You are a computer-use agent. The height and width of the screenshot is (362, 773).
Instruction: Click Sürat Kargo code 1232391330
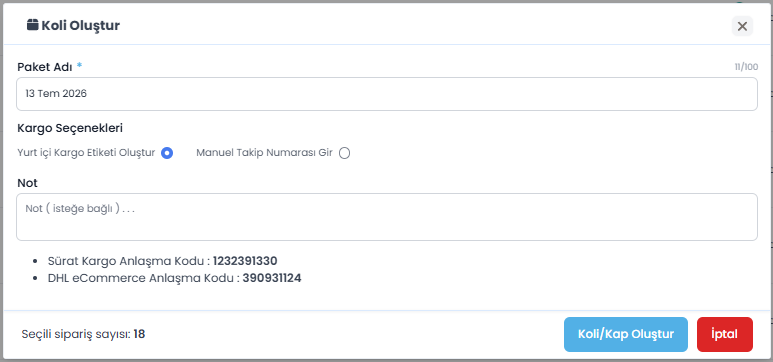[245, 261]
